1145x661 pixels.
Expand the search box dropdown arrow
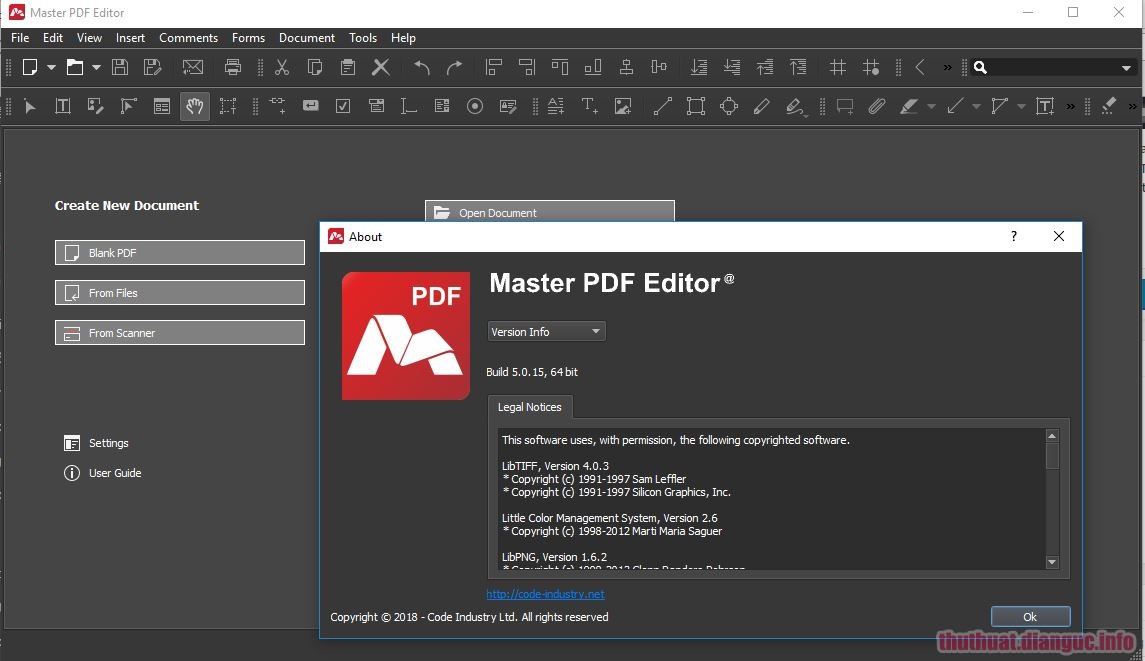(1126, 68)
